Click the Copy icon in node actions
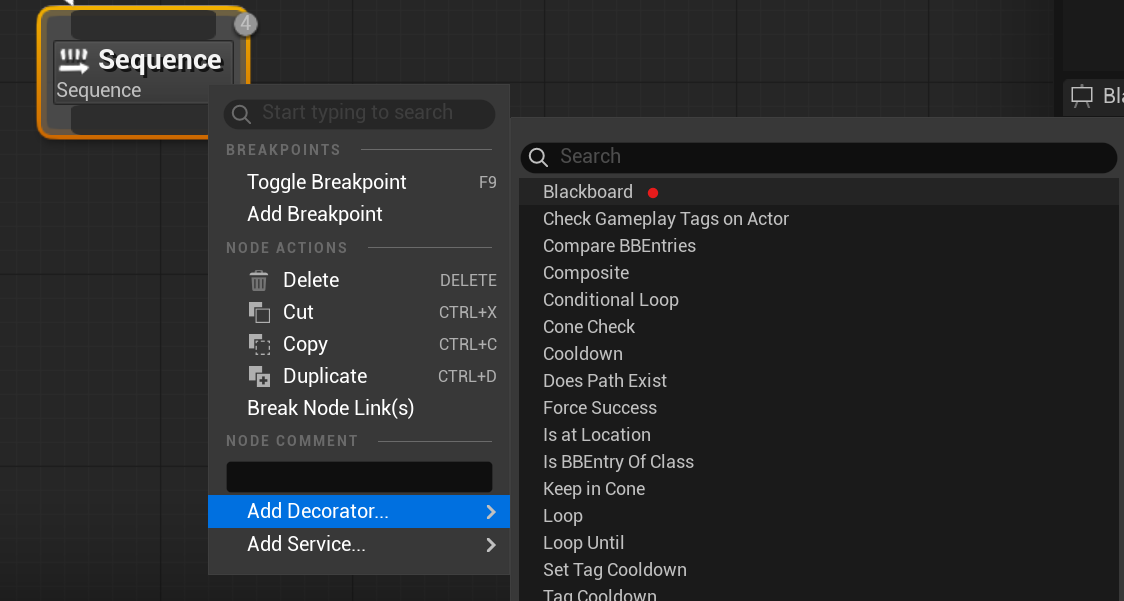This screenshot has height=601, width=1124. pos(259,345)
